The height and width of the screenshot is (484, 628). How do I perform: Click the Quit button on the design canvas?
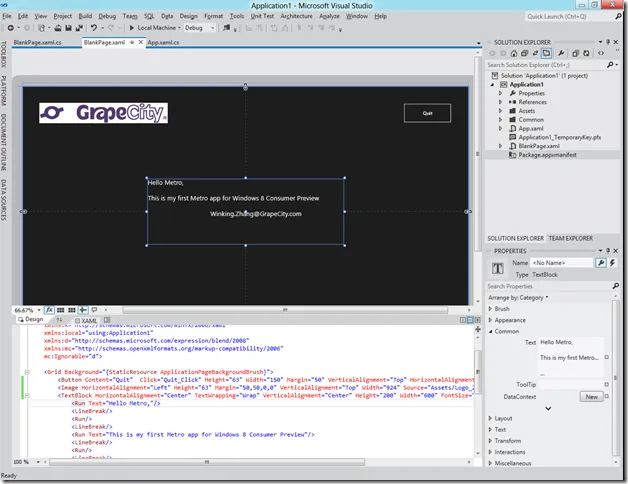point(427,113)
